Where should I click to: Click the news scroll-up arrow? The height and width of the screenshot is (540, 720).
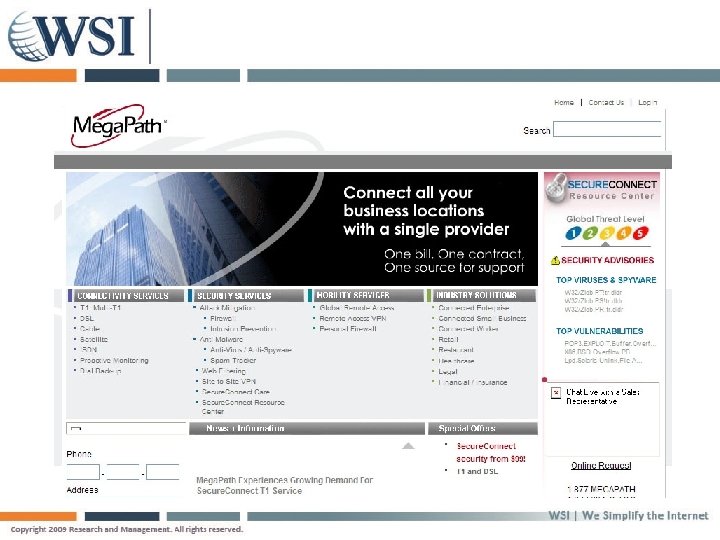point(408,445)
